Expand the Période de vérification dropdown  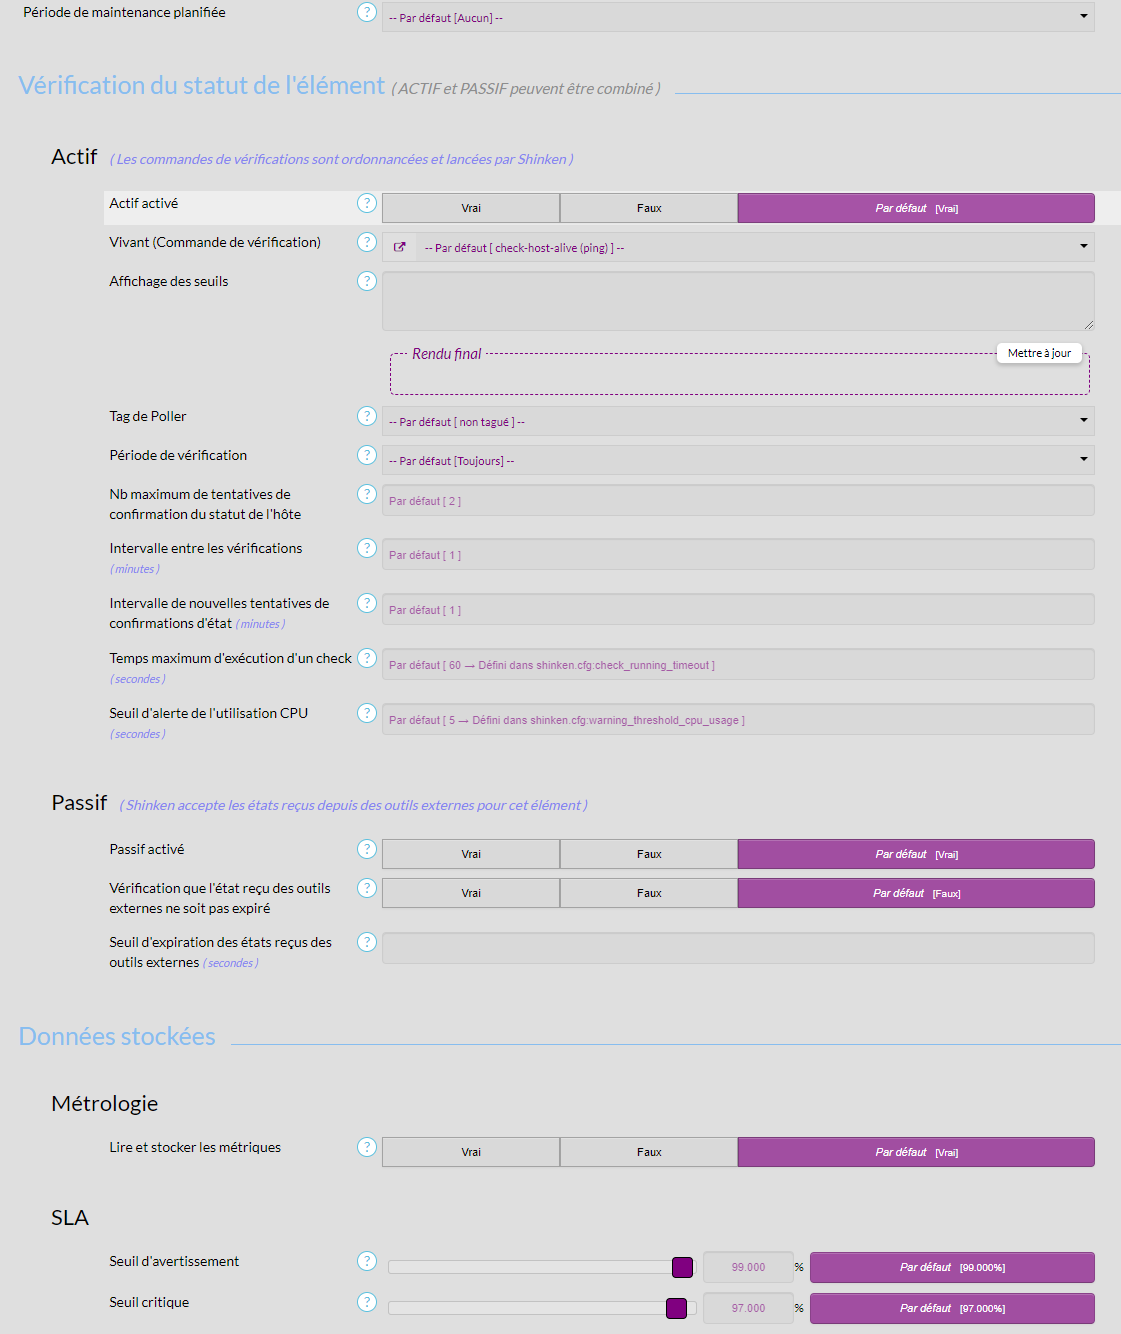tap(738, 460)
